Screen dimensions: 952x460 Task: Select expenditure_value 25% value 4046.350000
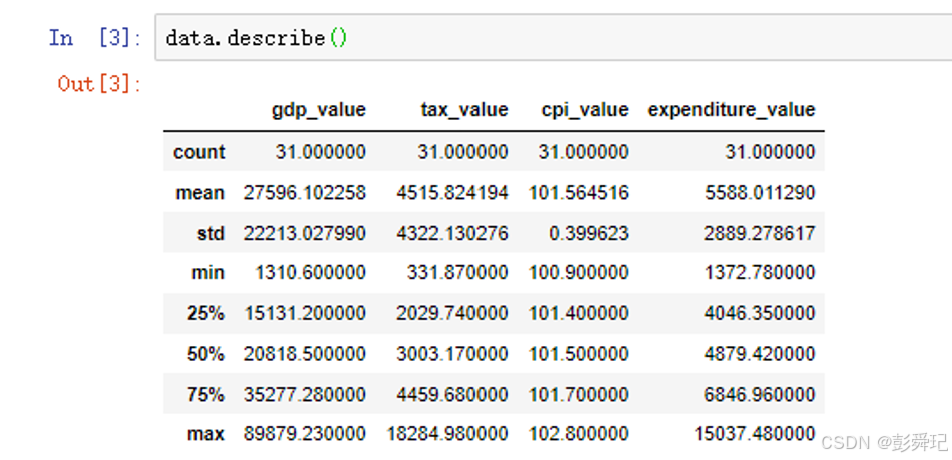[x=760, y=314]
